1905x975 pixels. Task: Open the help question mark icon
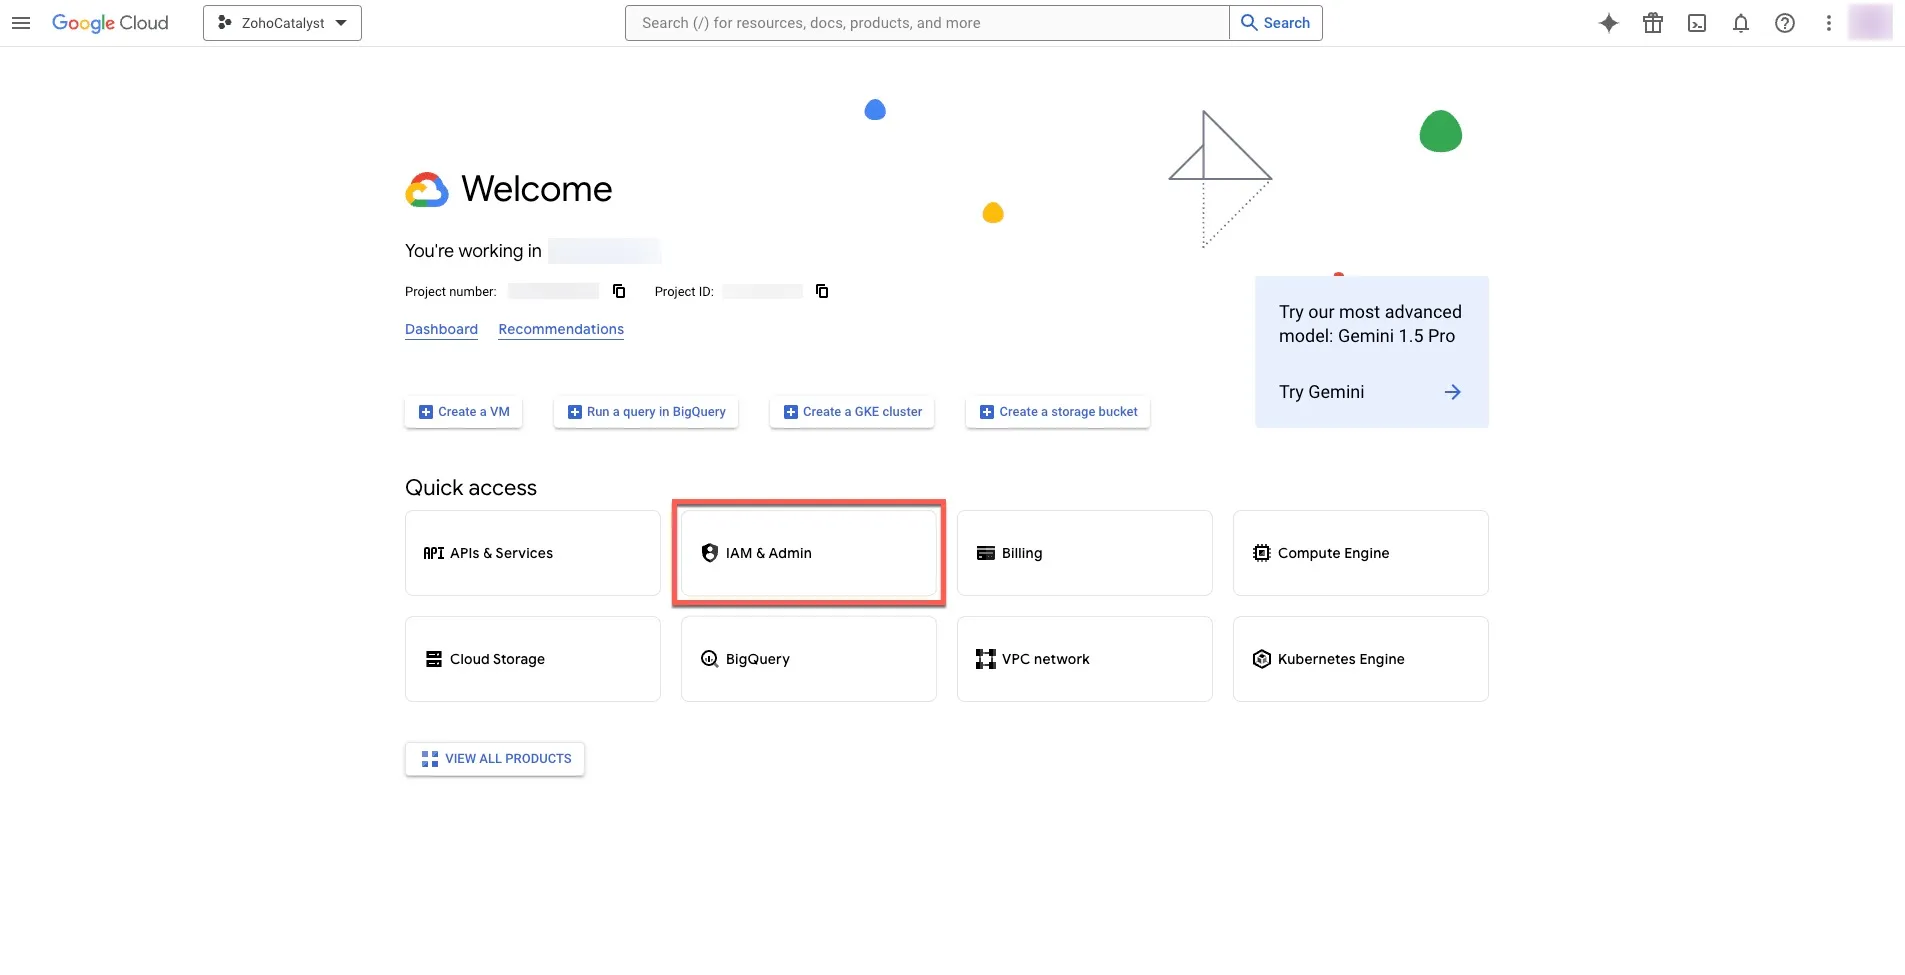point(1785,23)
